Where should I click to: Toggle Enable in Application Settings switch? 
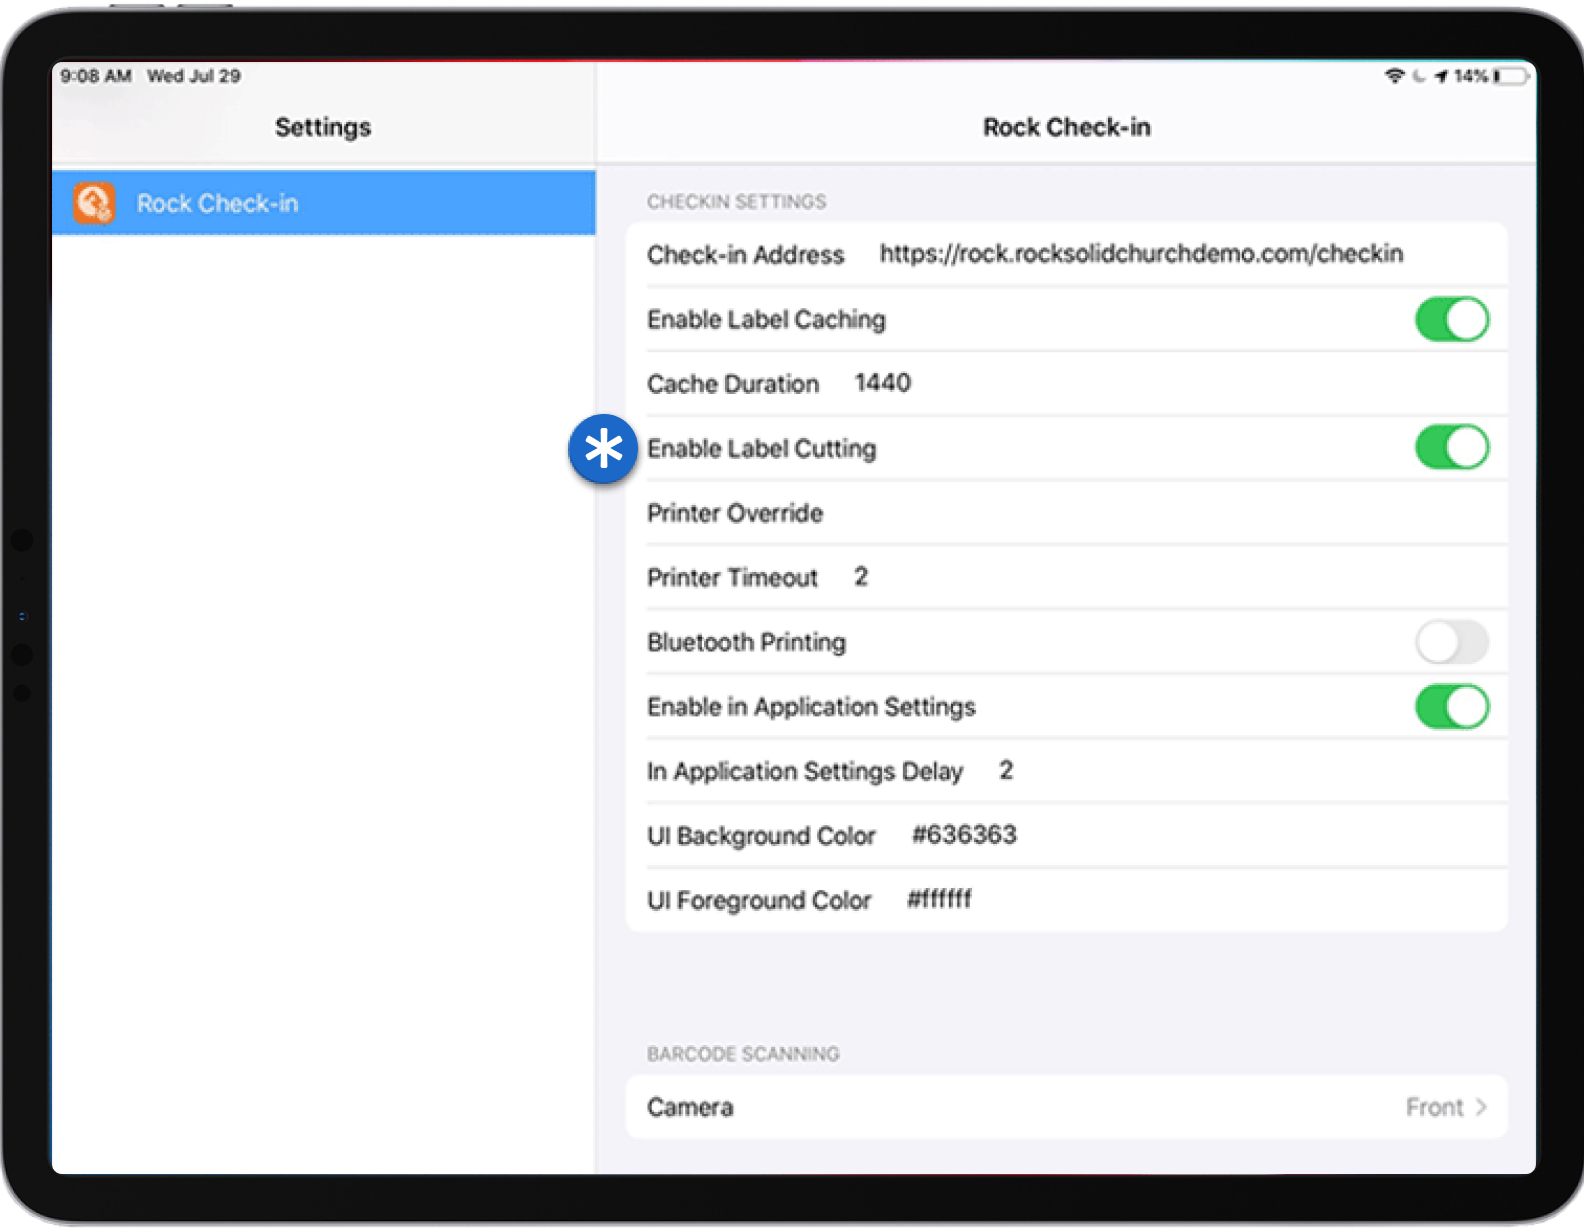1451,707
